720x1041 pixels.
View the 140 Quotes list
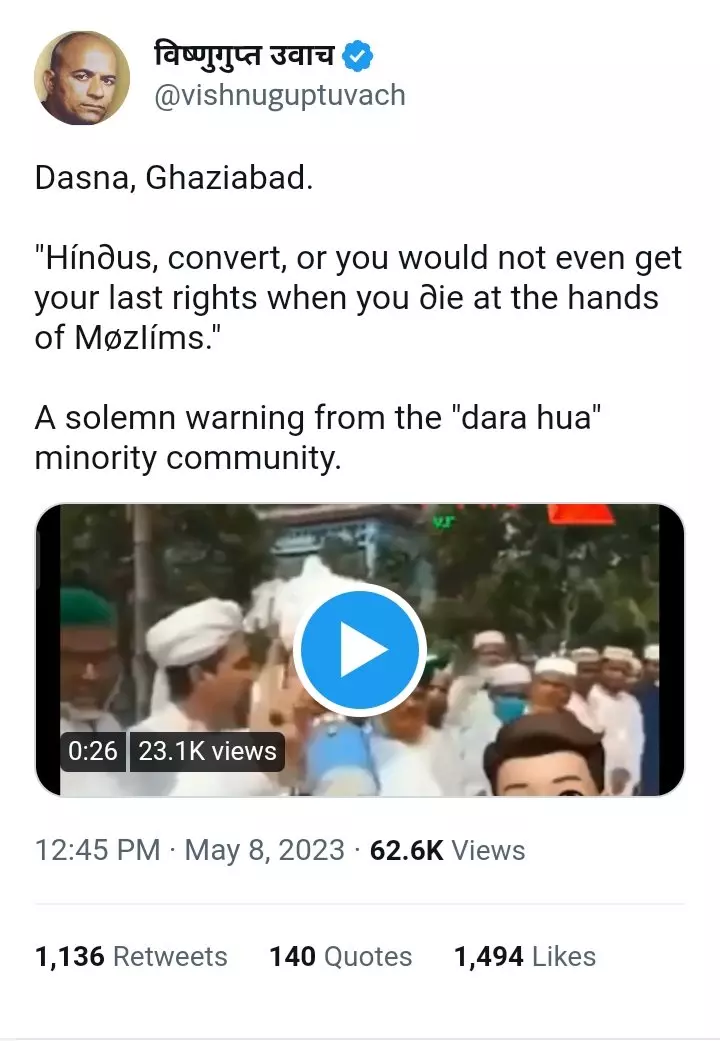pos(340,957)
